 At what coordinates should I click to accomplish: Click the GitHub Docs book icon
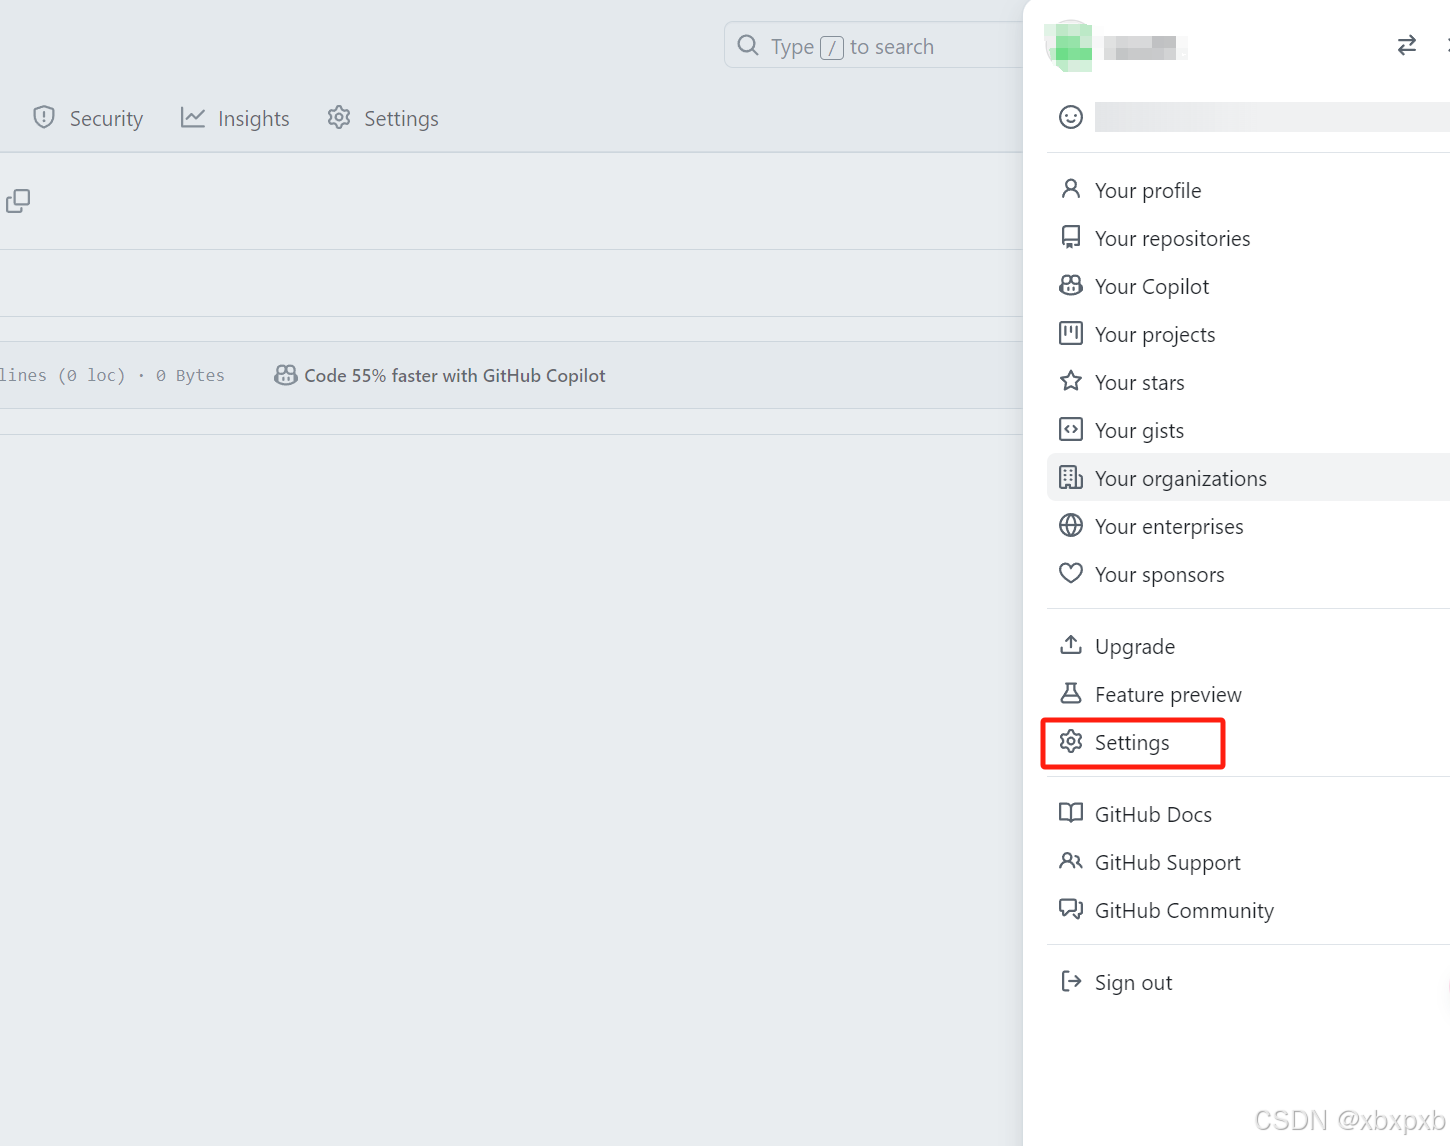(x=1071, y=813)
